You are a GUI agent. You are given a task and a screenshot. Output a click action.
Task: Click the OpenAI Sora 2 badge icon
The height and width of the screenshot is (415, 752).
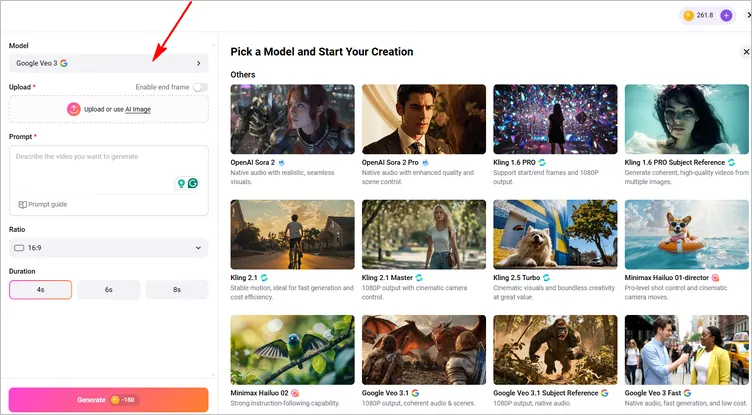(x=282, y=163)
